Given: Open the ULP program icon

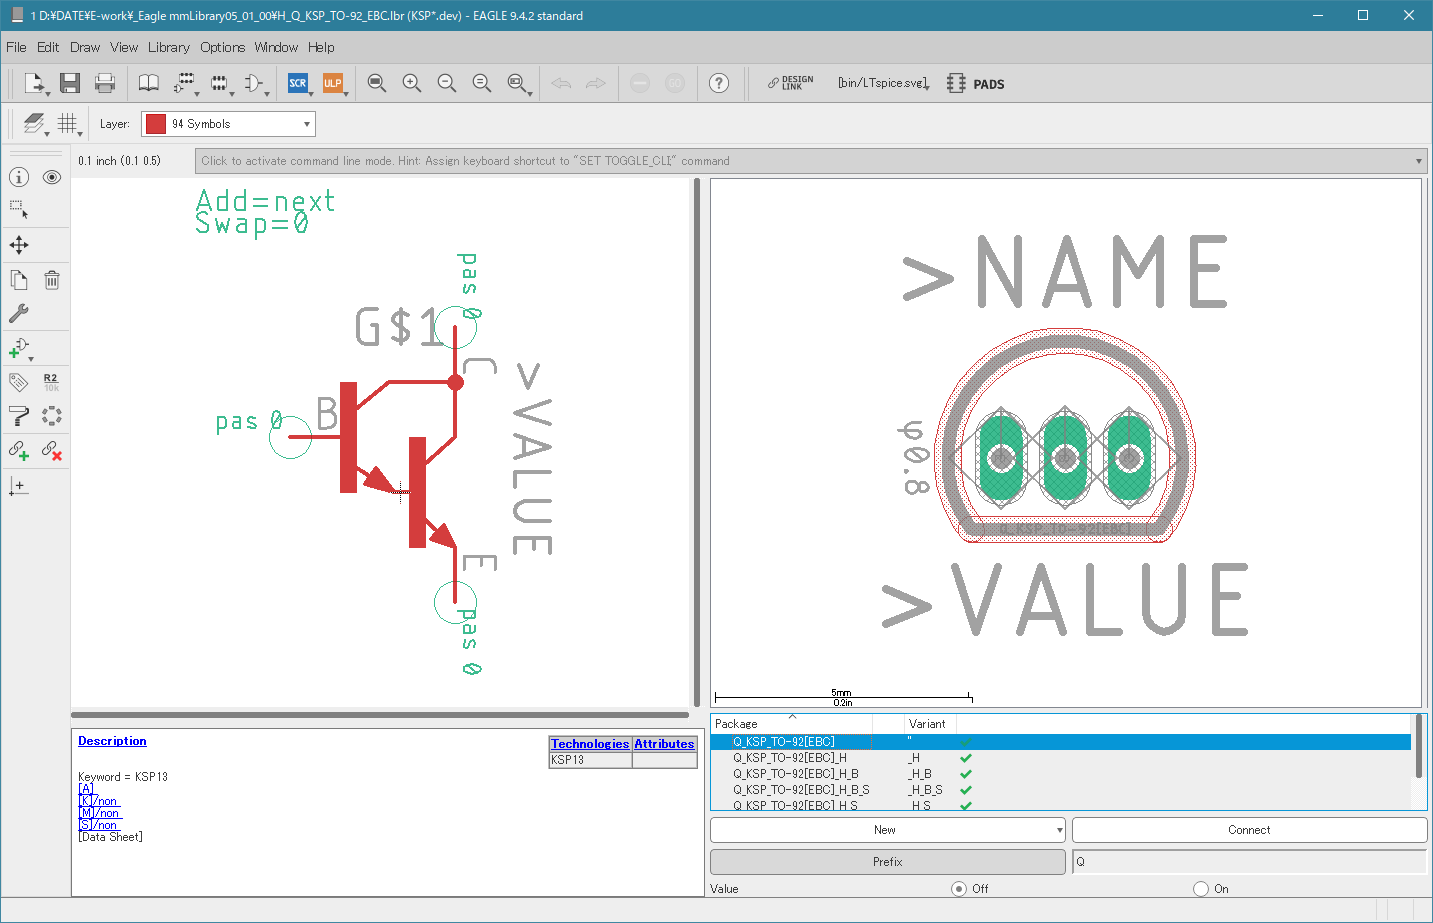Looking at the screenshot, I should coord(332,83).
